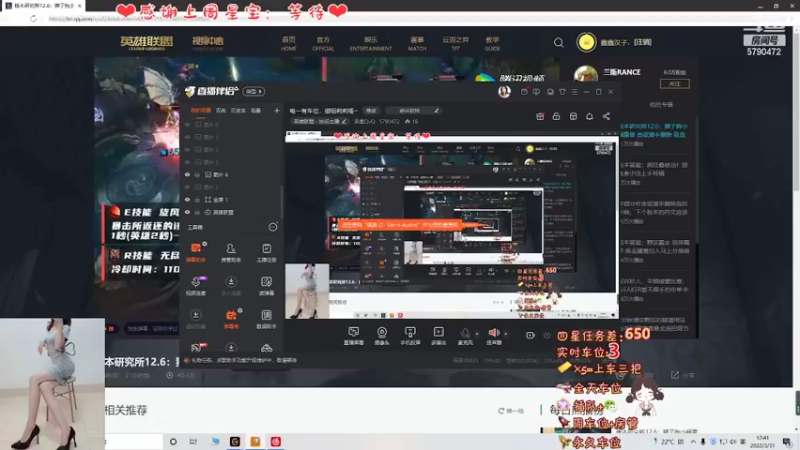Open the red app icon in the taskbar

(276, 441)
